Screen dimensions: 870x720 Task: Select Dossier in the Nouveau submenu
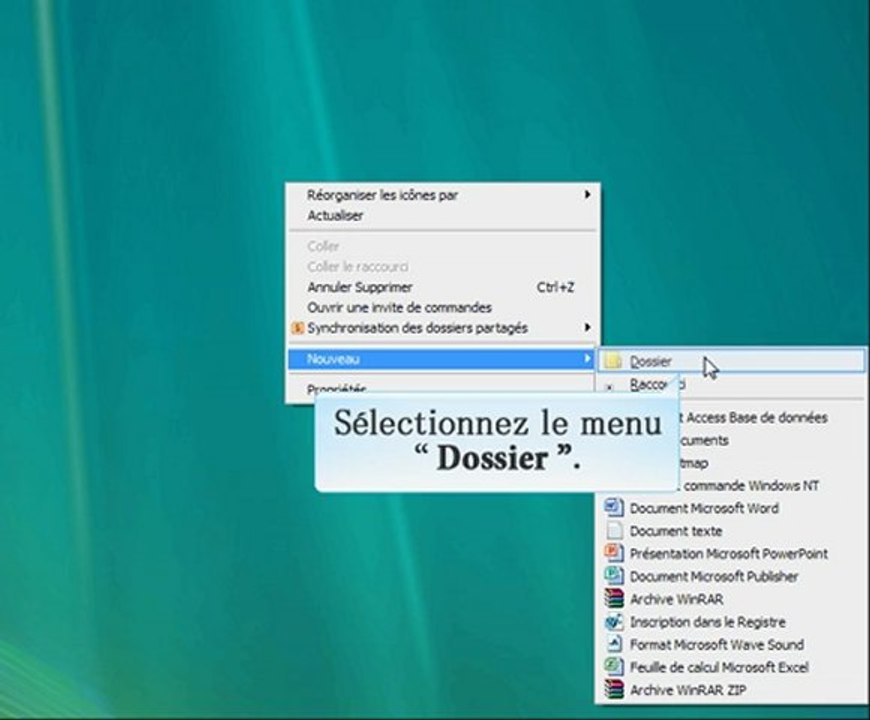(x=731, y=362)
